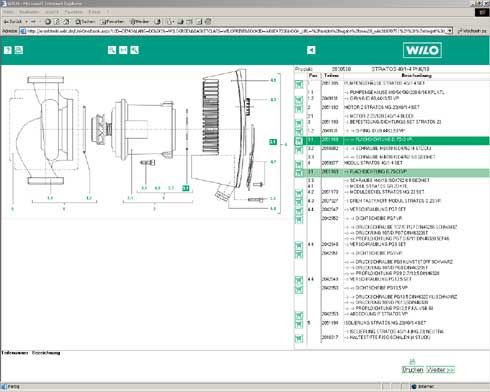Open the help question-mark icon in green header

coord(8,50)
